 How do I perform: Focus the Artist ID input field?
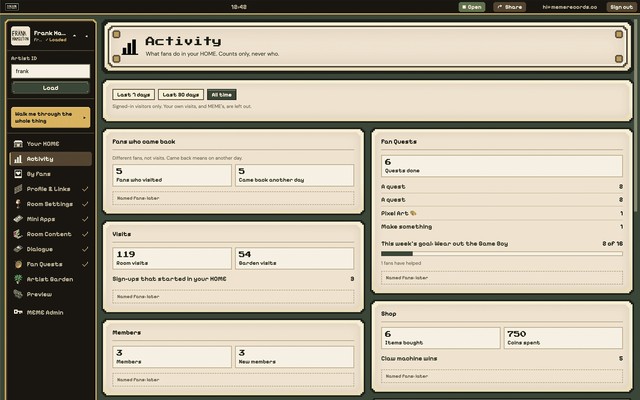pos(50,71)
